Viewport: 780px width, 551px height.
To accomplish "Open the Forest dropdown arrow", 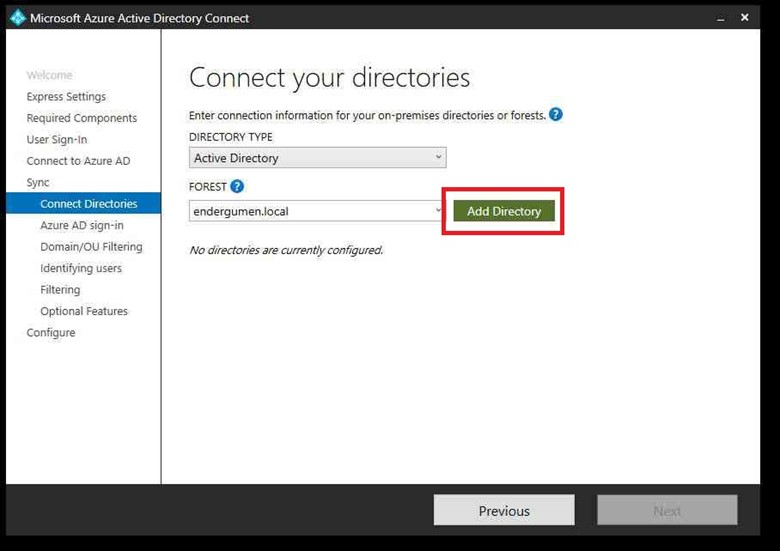I will (438, 211).
